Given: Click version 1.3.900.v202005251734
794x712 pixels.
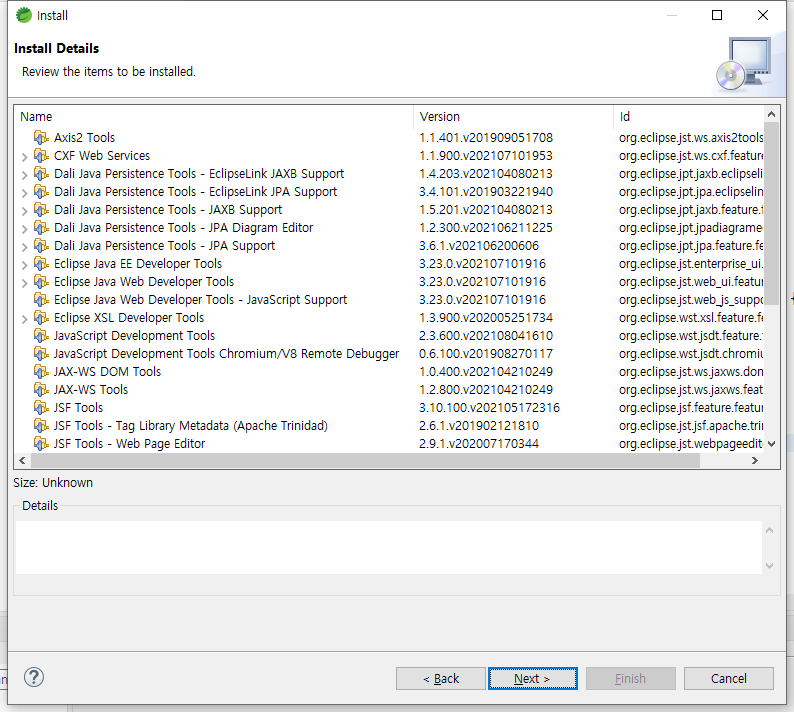Looking at the screenshot, I should click(x=486, y=318).
